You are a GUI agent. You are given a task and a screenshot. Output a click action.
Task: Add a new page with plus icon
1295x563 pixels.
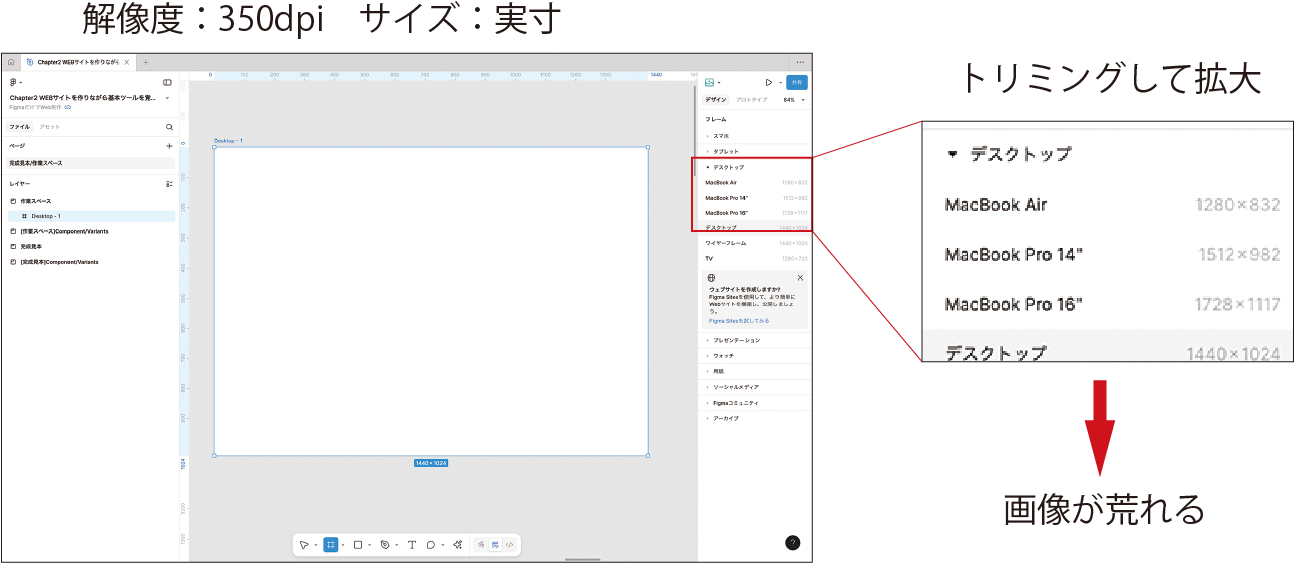[x=169, y=146]
